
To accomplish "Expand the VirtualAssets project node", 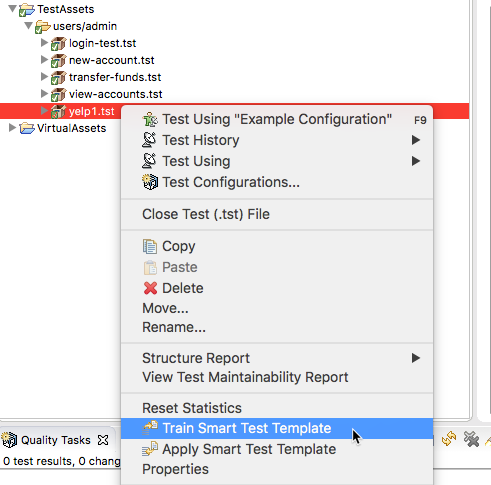I will (12, 128).
